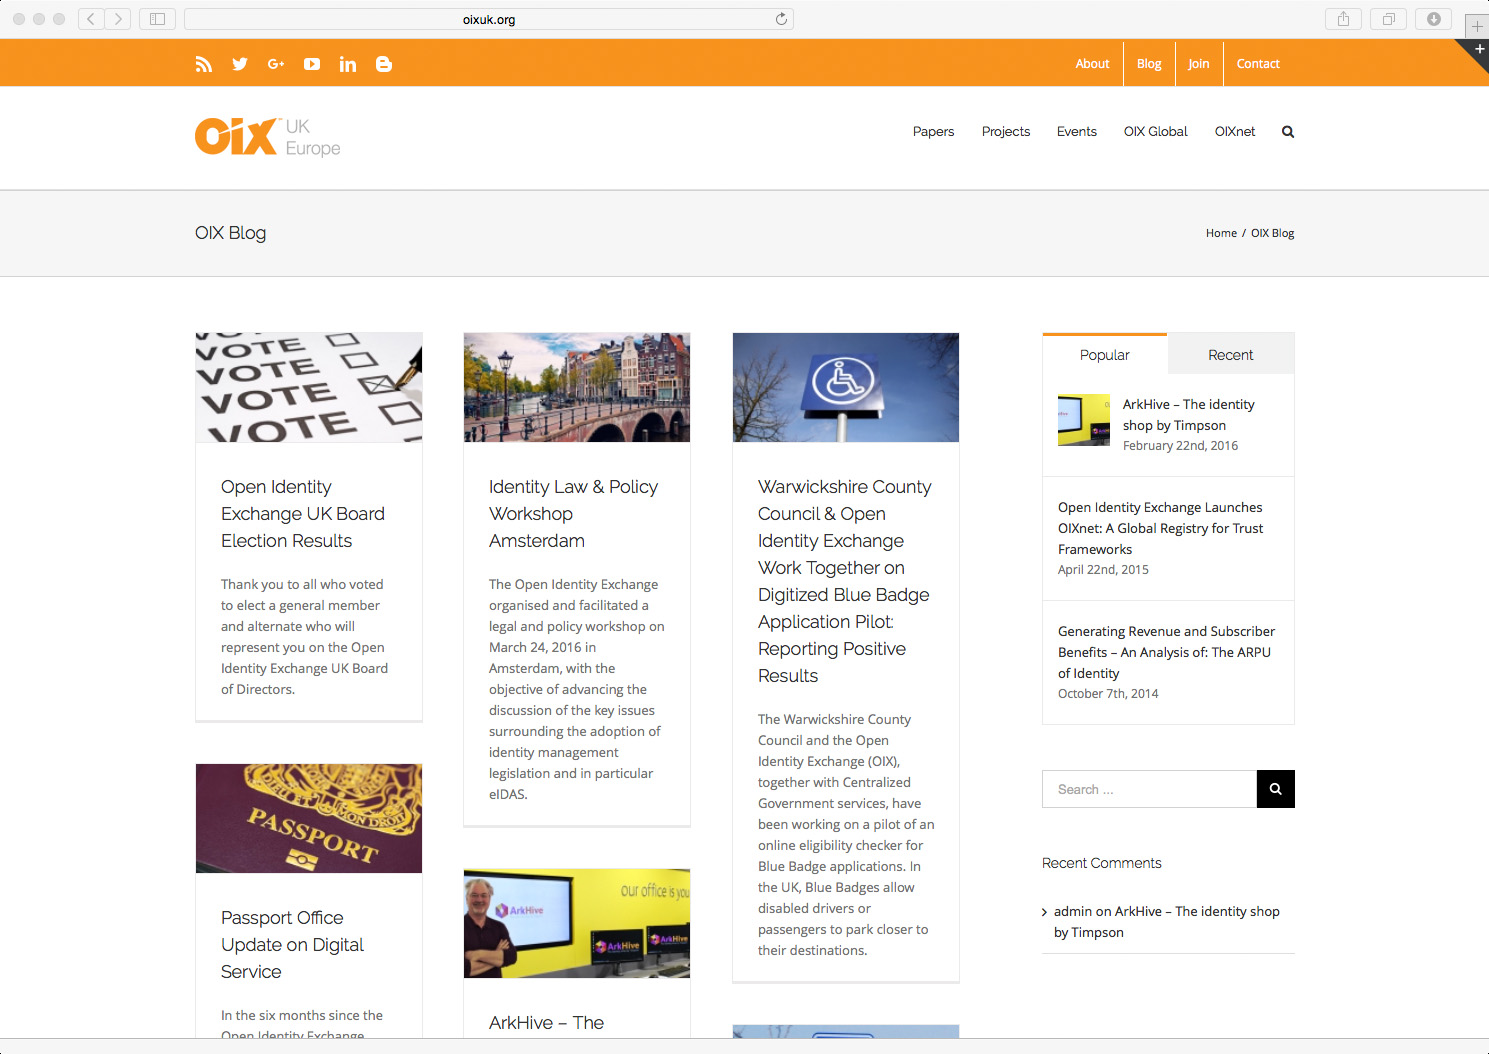1489x1054 pixels.
Task: Open the Papers menu item
Action: [933, 132]
